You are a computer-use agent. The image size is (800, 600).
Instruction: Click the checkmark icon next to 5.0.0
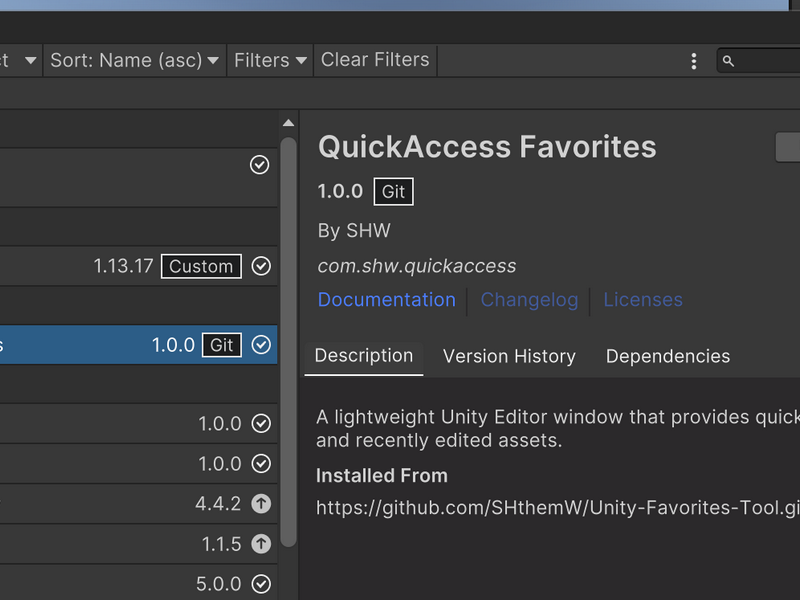(261, 584)
